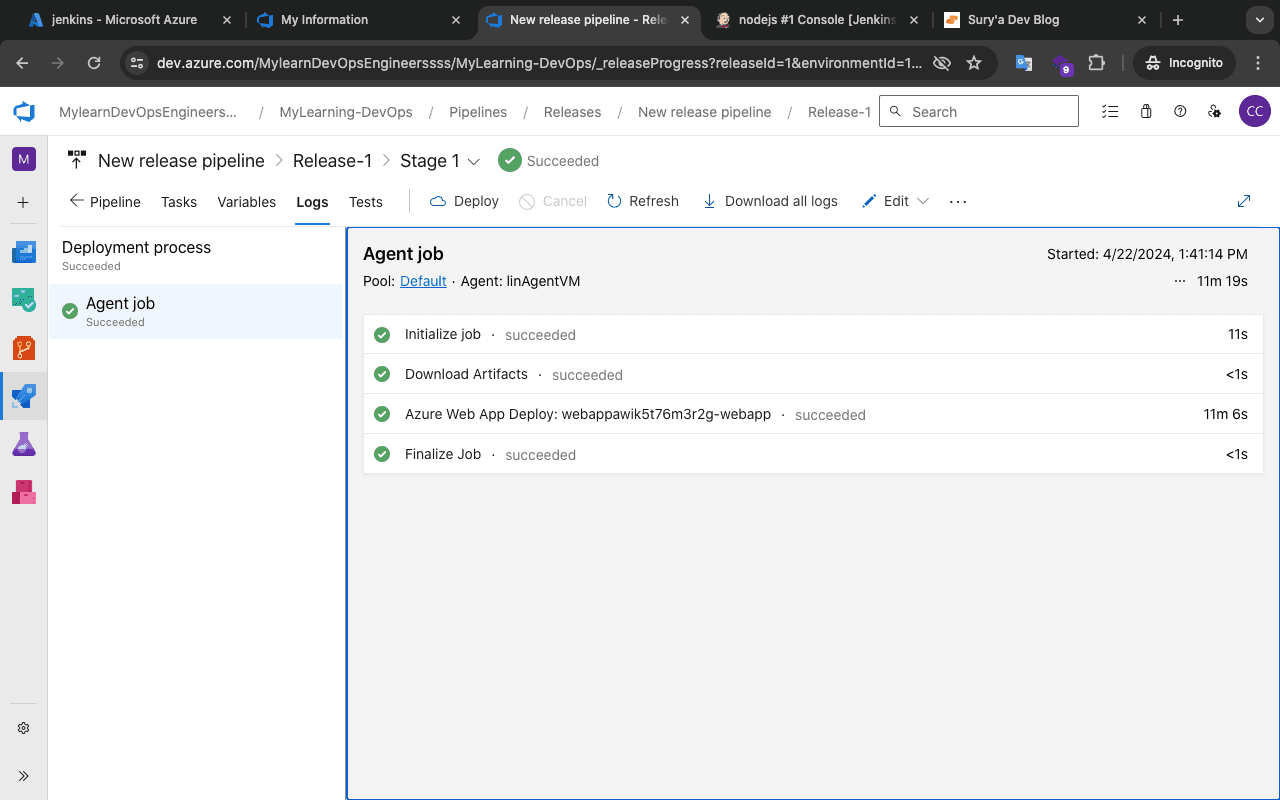This screenshot has height=800, width=1280.
Task: Open work items checklist icon in header
Action: click(x=1110, y=112)
